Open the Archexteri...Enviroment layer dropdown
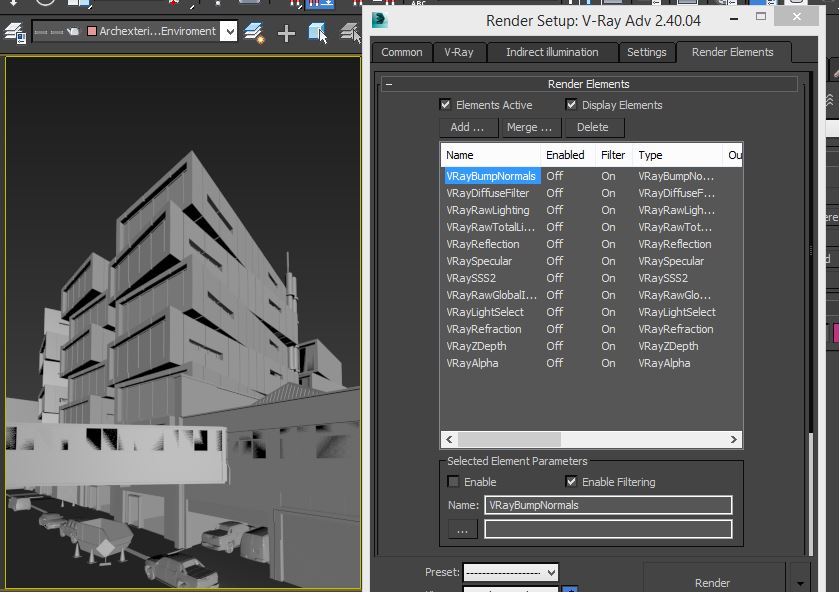839x592 pixels. point(230,31)
